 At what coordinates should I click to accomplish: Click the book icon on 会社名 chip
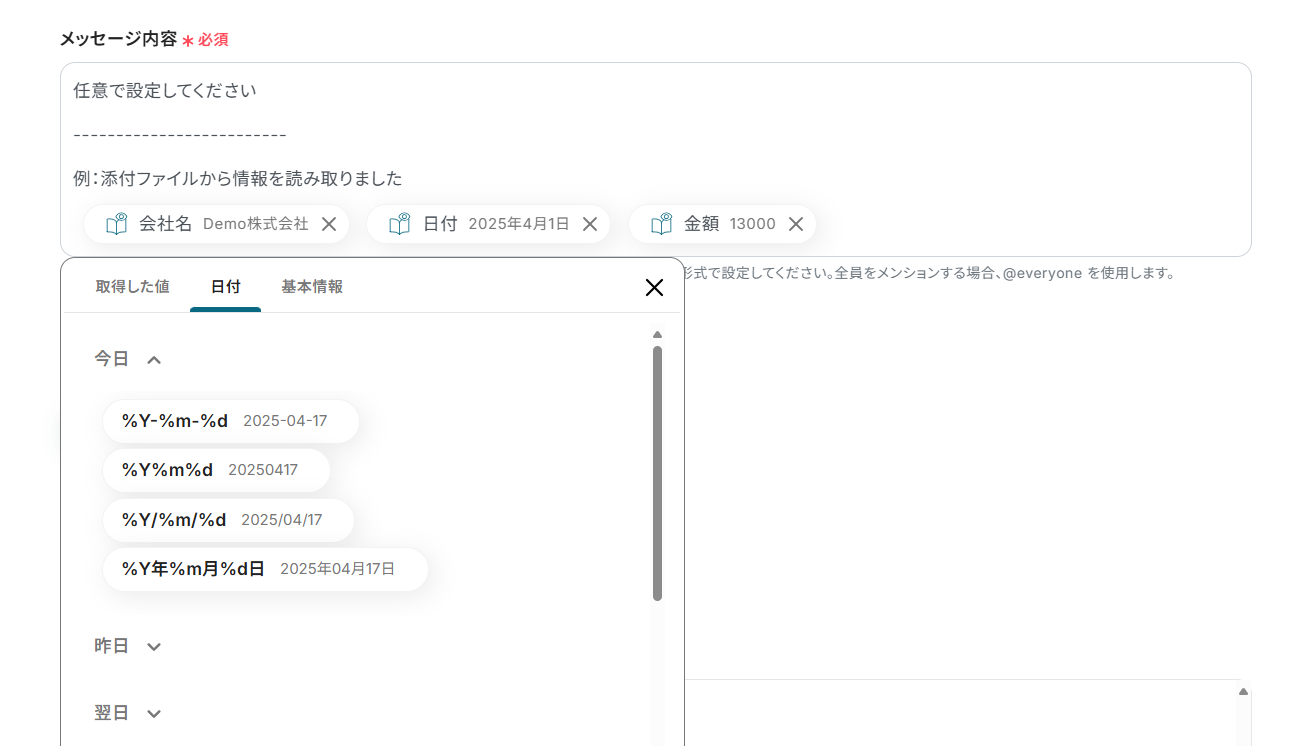click(x=117, y=224)
